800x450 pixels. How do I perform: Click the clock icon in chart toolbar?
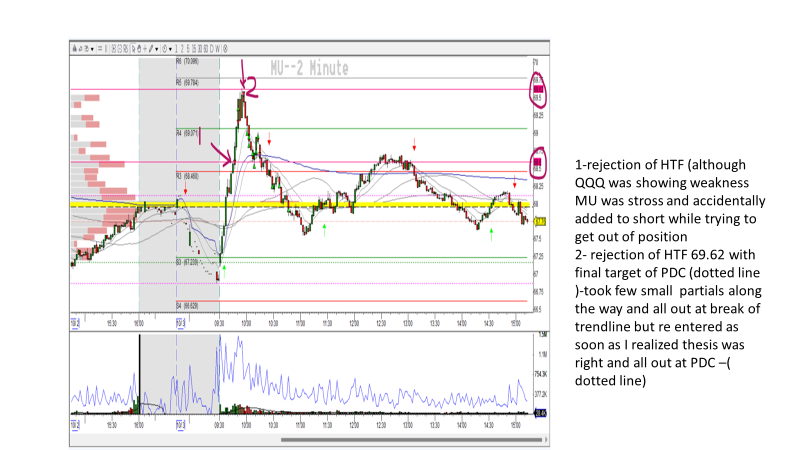point(164,49)
